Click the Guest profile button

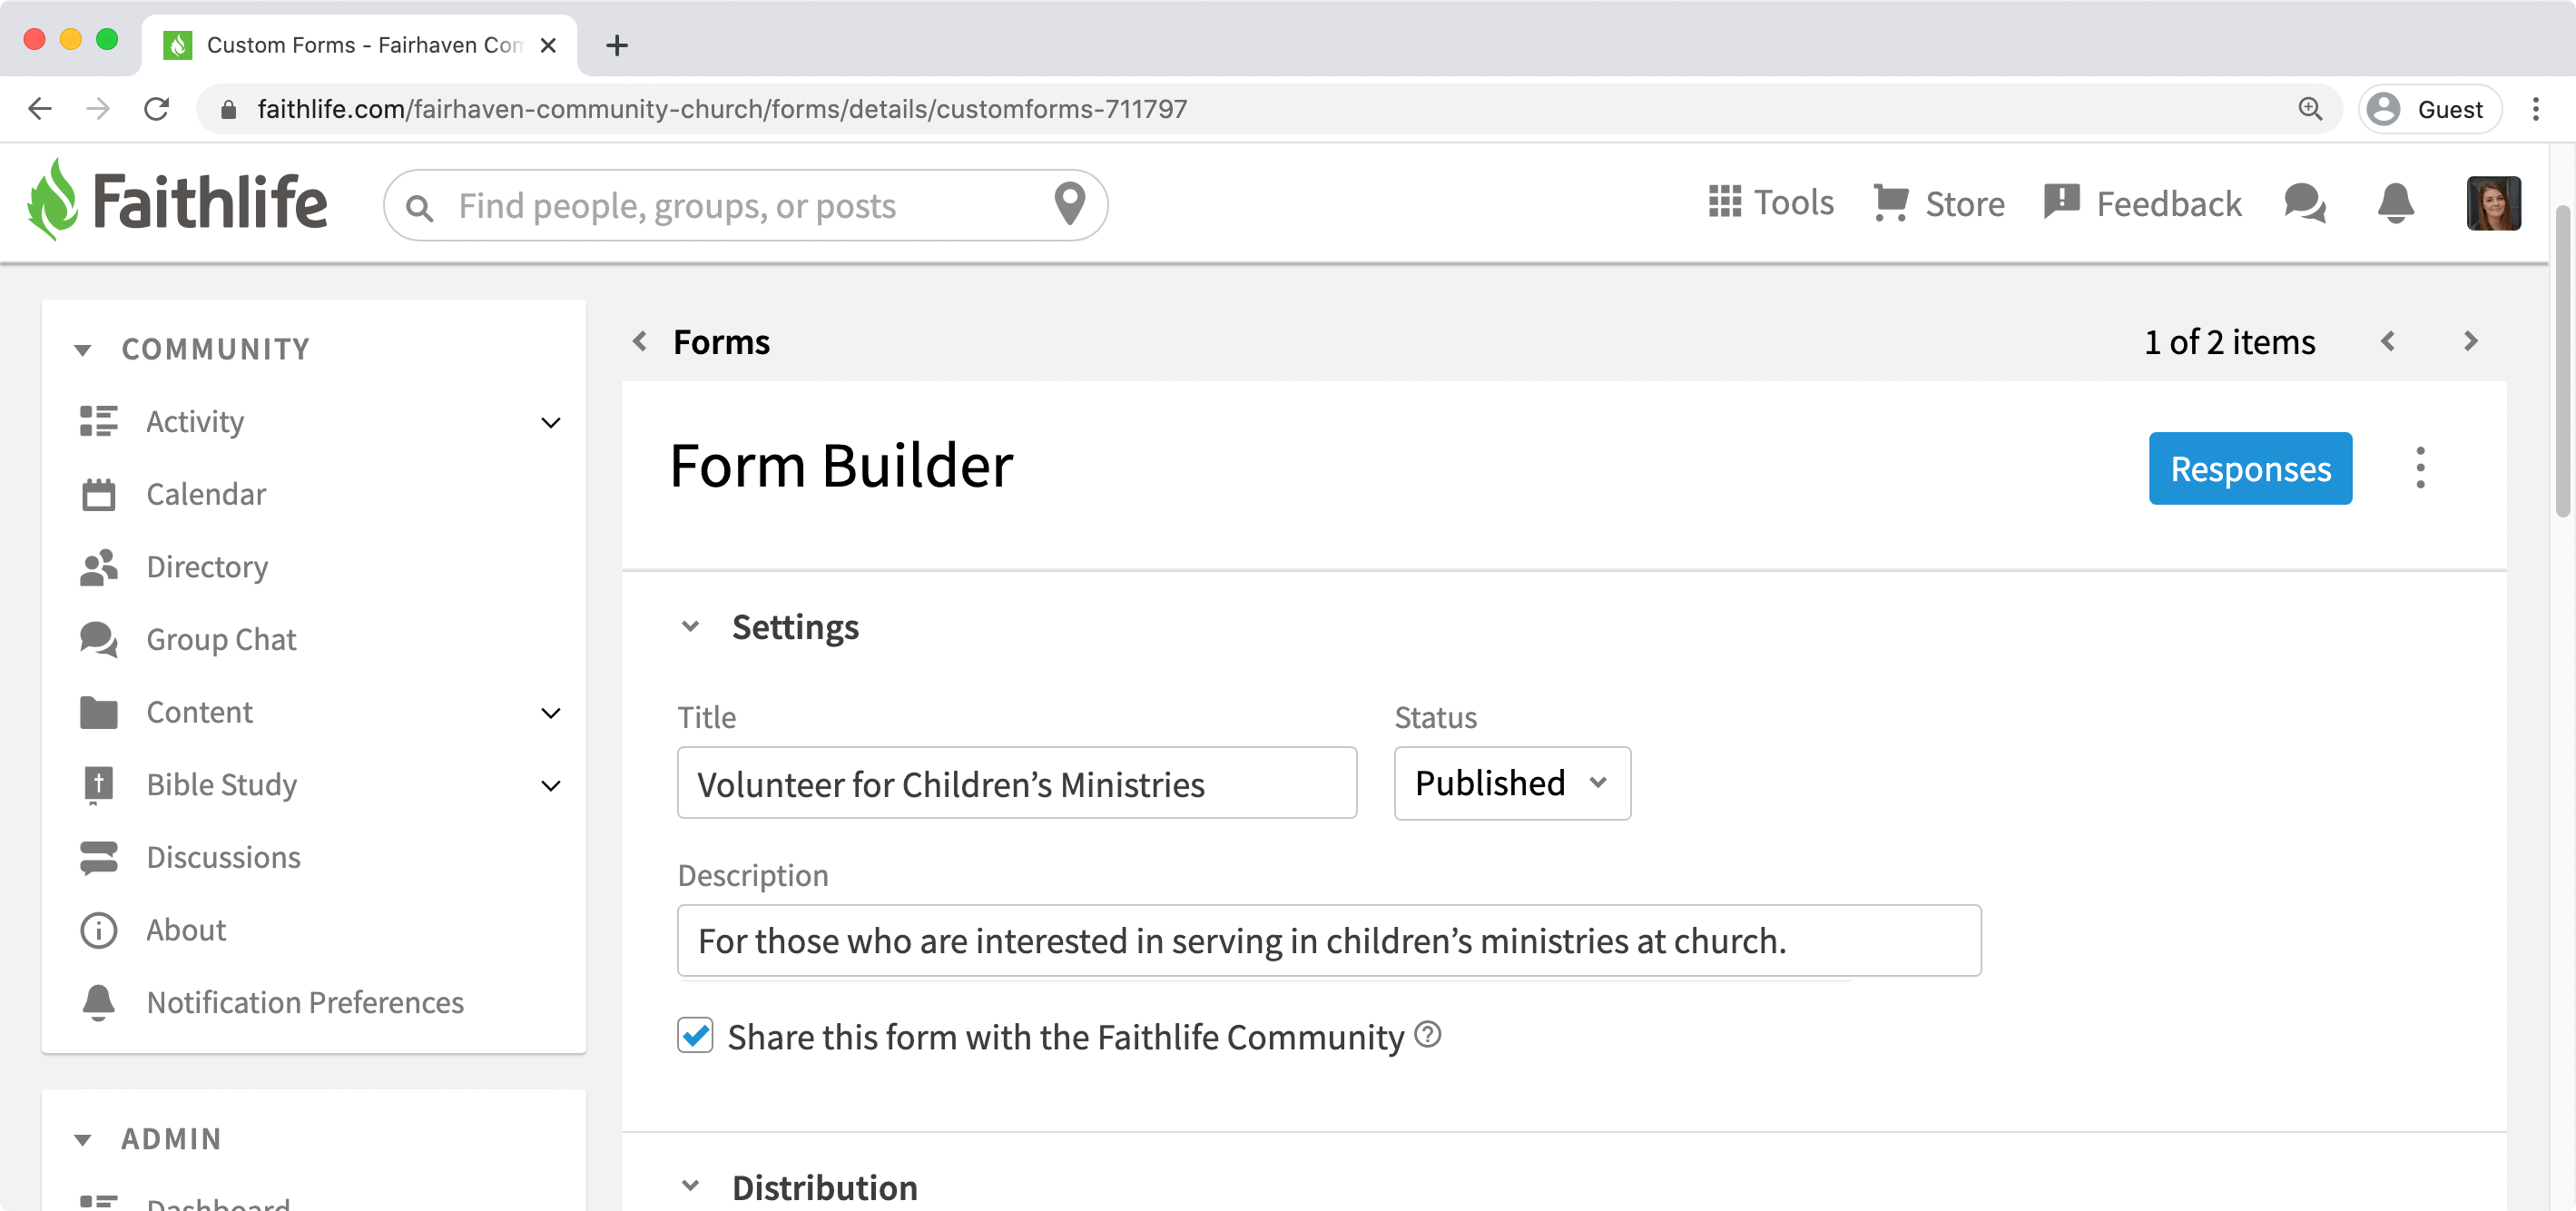pos(2429,109)
